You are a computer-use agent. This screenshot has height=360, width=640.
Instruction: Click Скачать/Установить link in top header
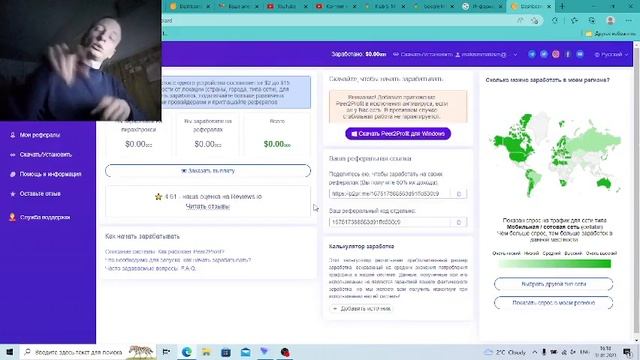pos(422,54)
